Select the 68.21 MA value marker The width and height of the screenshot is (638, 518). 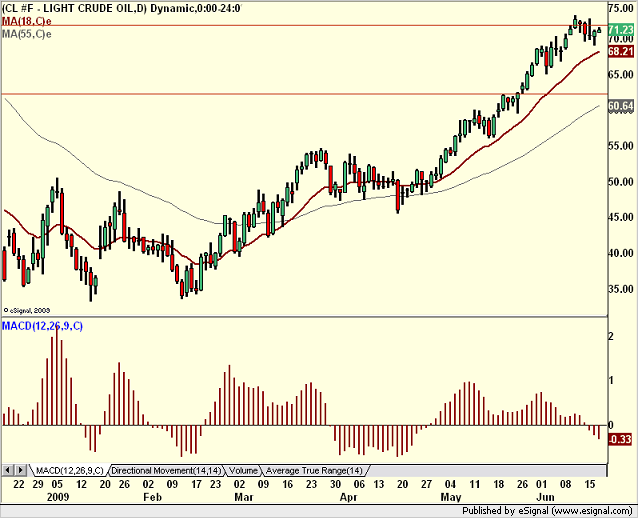(x=621, y=51)
